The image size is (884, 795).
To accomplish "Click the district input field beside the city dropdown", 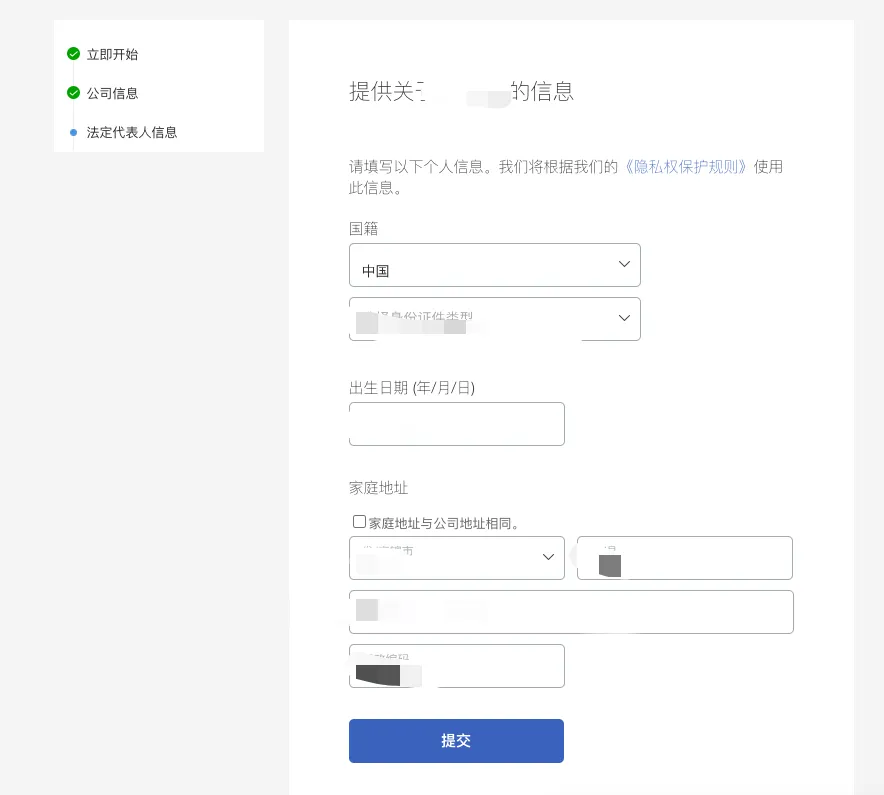I will [x=684, y=558].
